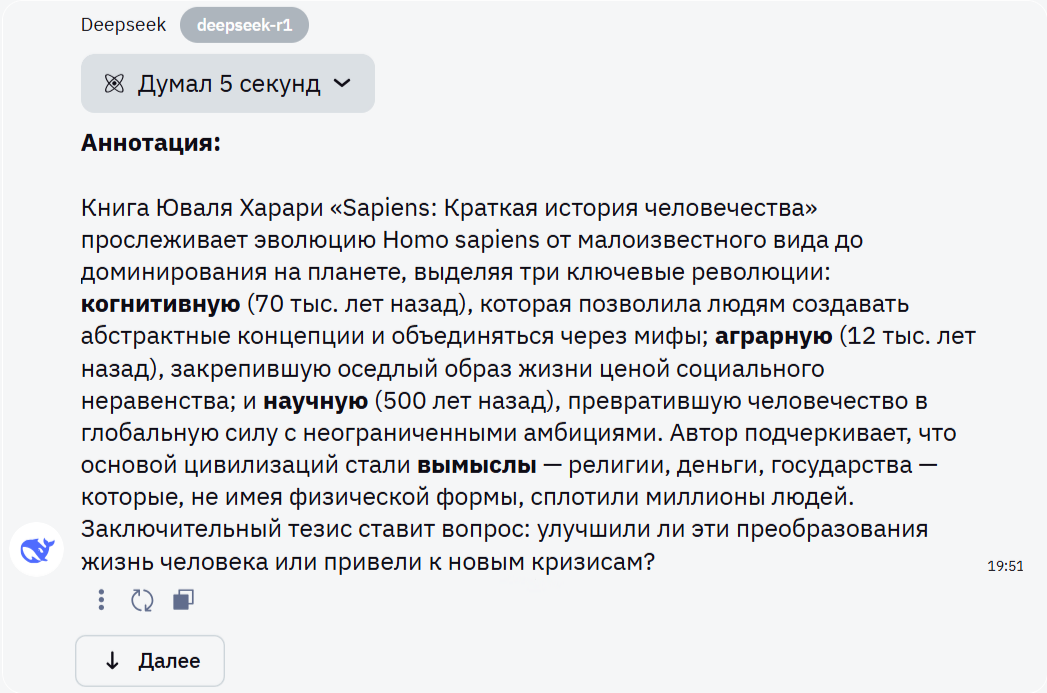Image resolution: width=1047 pixels, height=693 pixels.
Task: Regenerate the Deepseek response
Action: point(141,600)
